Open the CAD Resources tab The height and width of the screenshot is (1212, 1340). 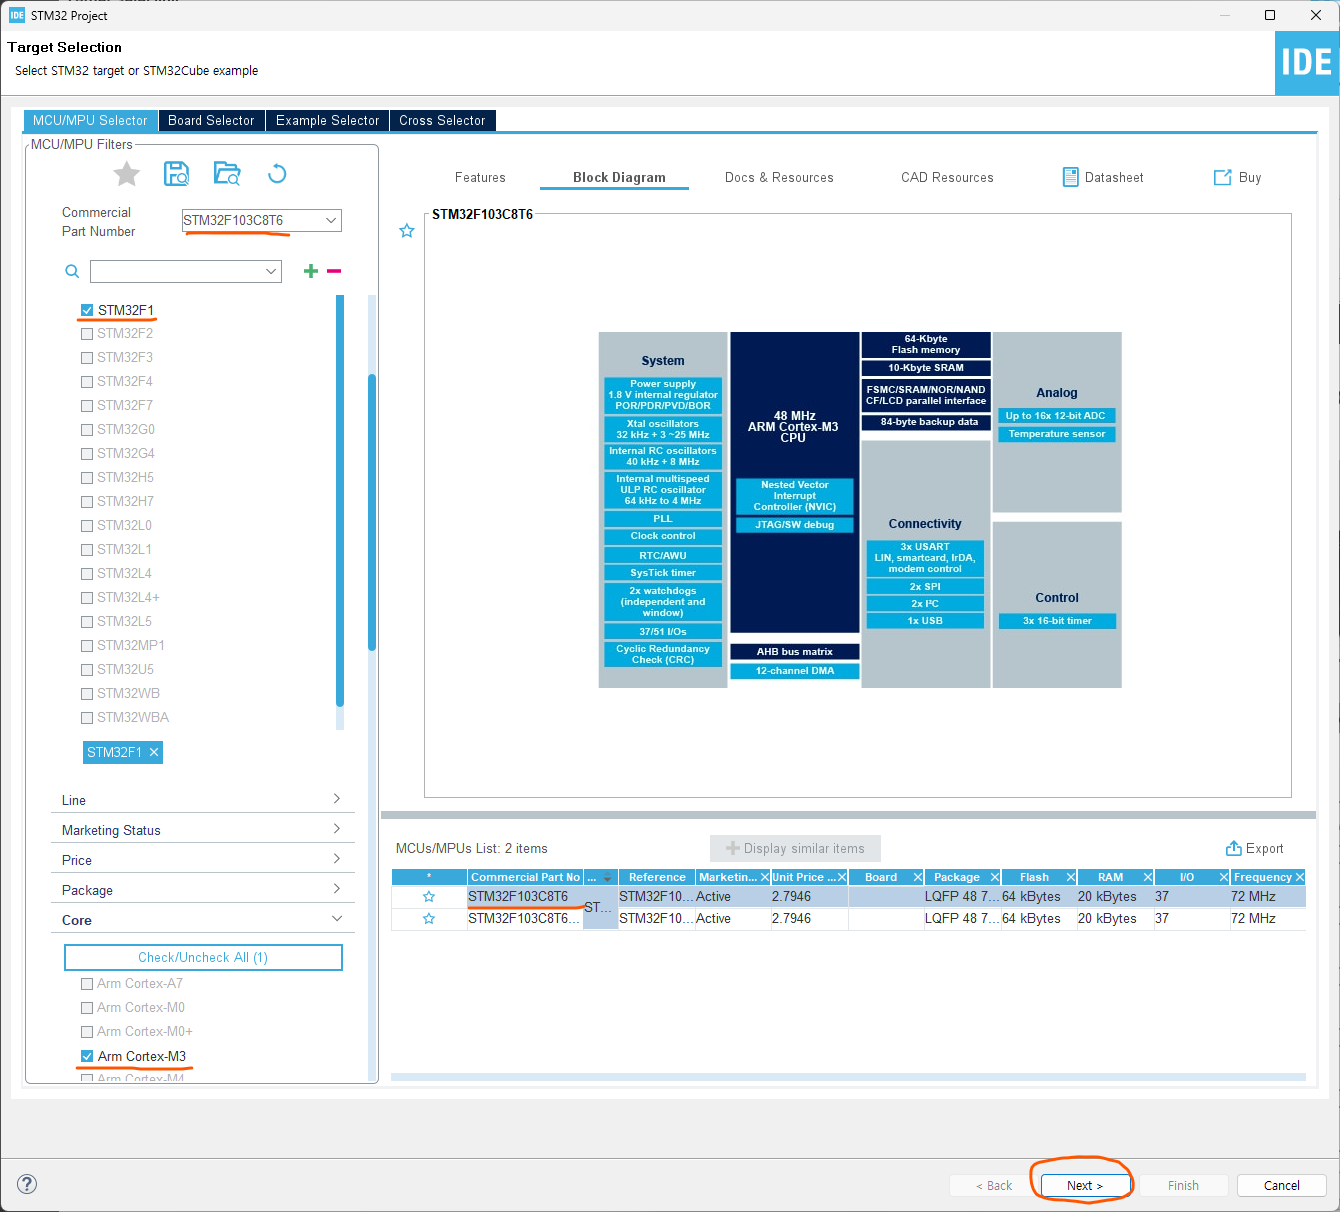coord(947,177)
